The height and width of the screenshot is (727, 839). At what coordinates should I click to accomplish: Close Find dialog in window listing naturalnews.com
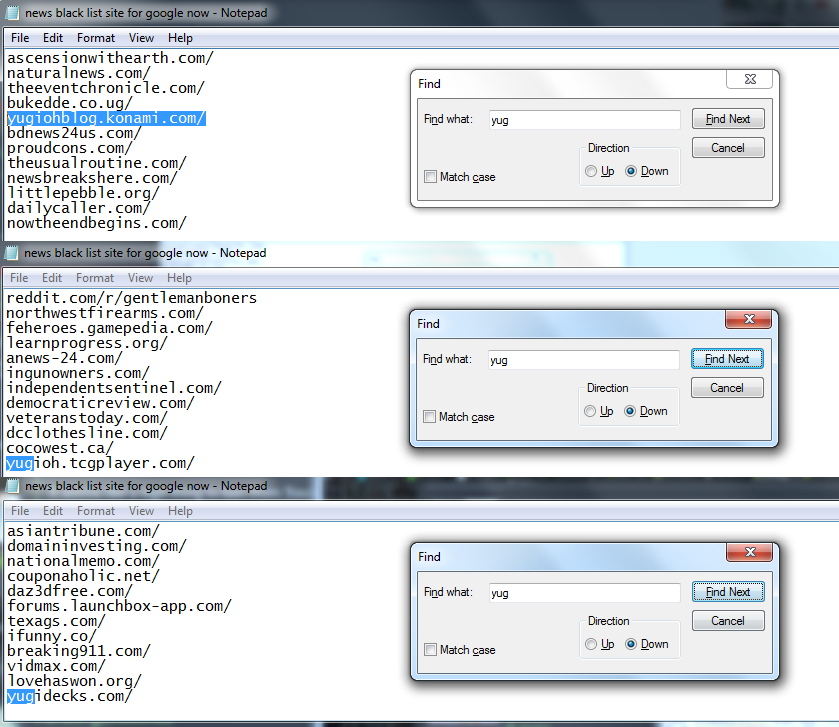750,79
